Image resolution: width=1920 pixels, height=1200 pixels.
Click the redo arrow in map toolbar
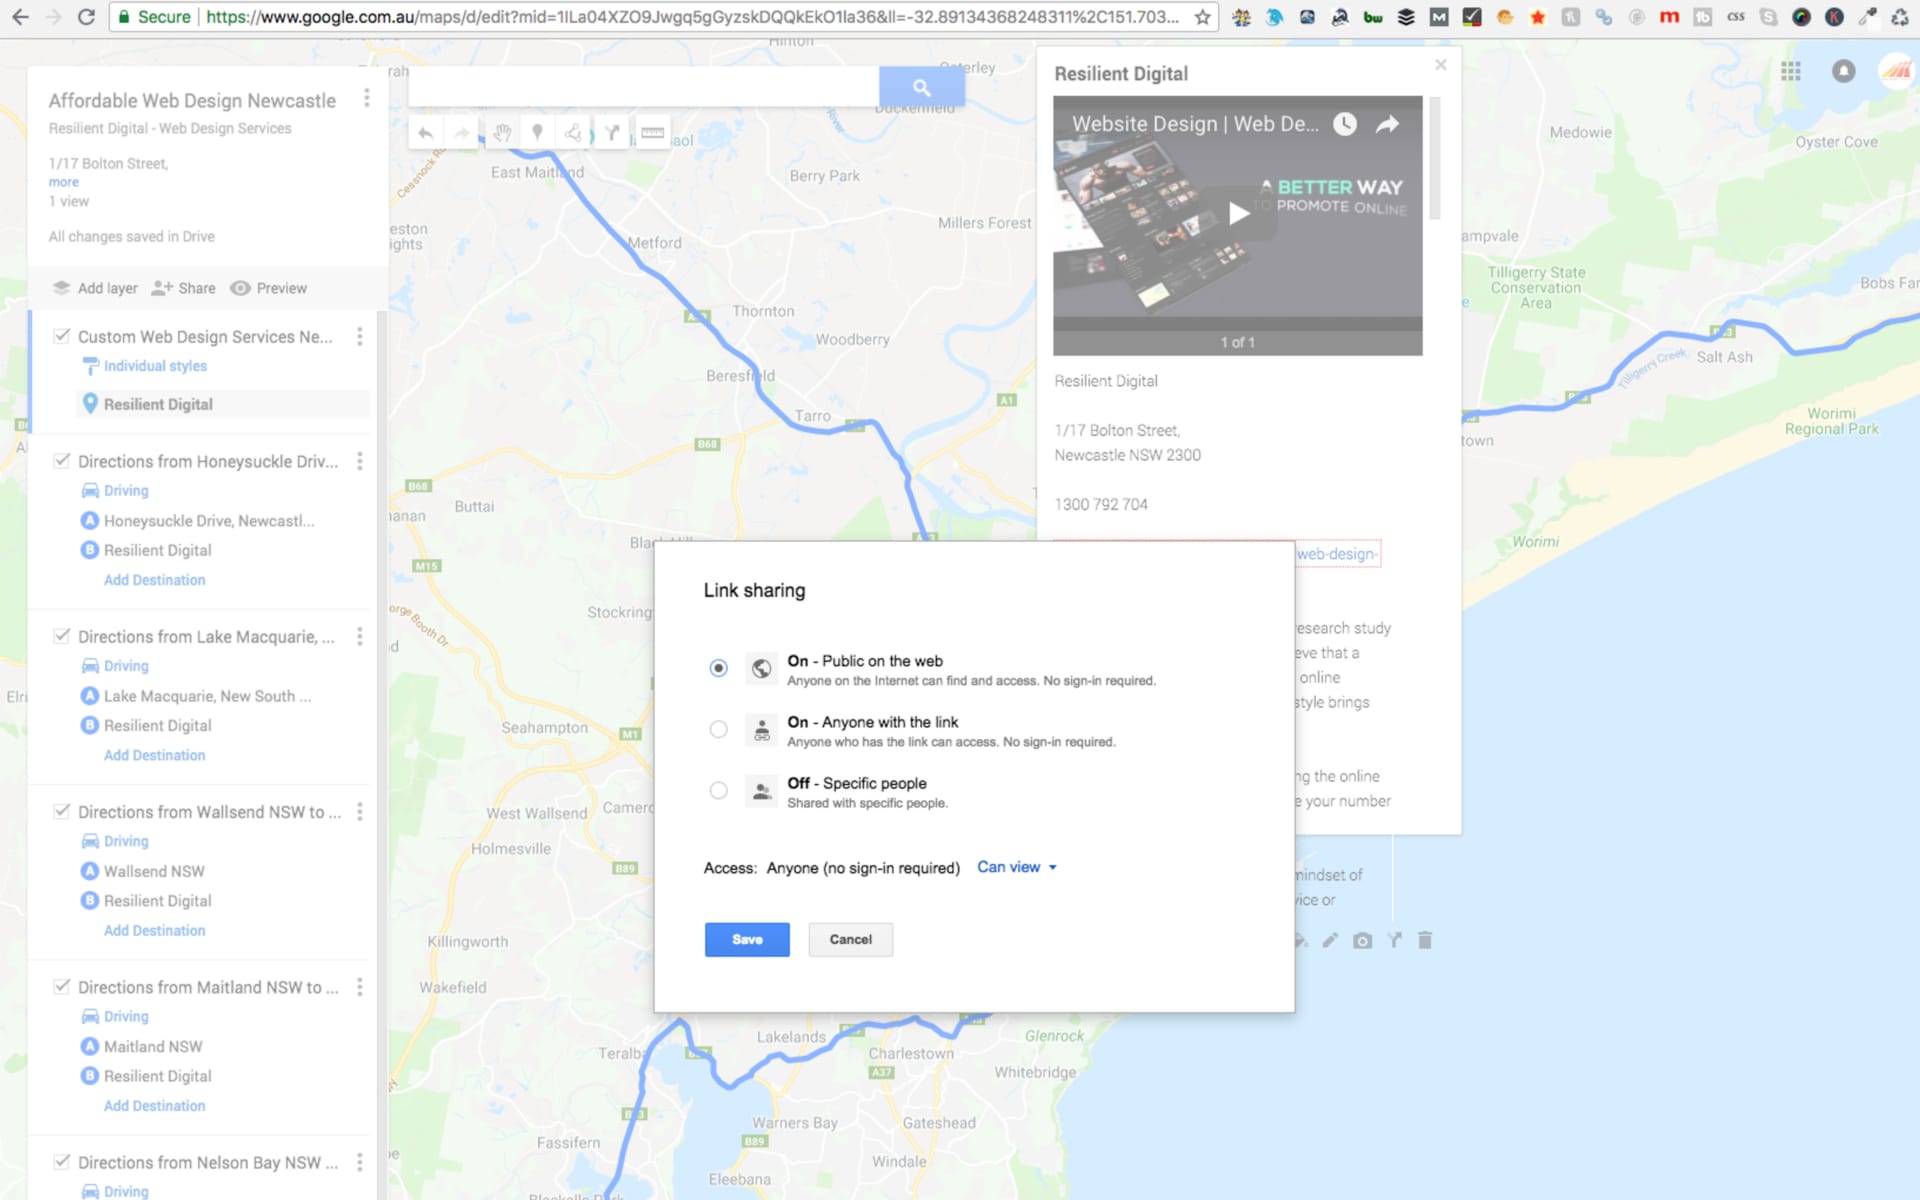[462, 133]
